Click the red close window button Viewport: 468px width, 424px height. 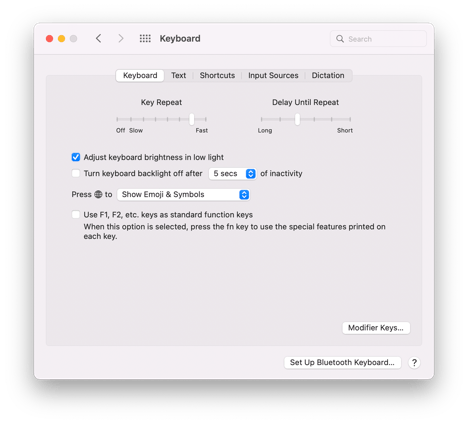(49, 39)
